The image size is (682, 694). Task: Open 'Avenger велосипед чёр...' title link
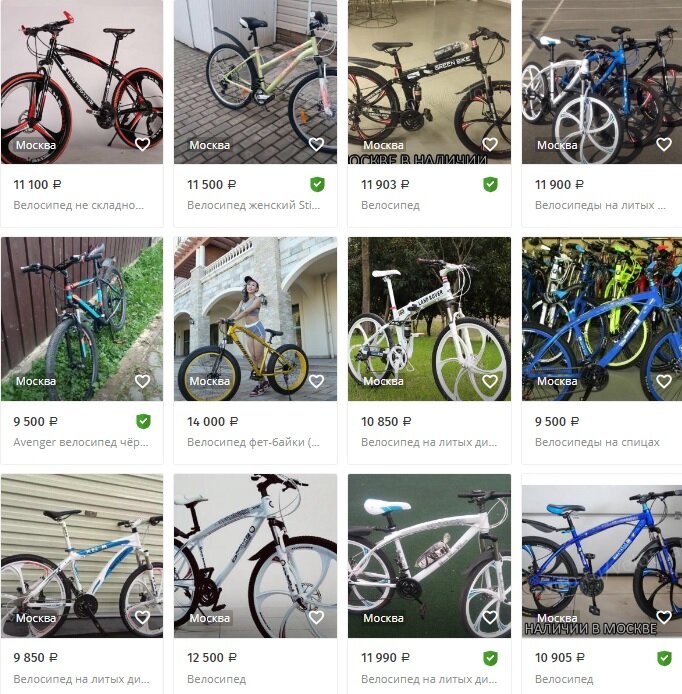[x=81, y=442]
